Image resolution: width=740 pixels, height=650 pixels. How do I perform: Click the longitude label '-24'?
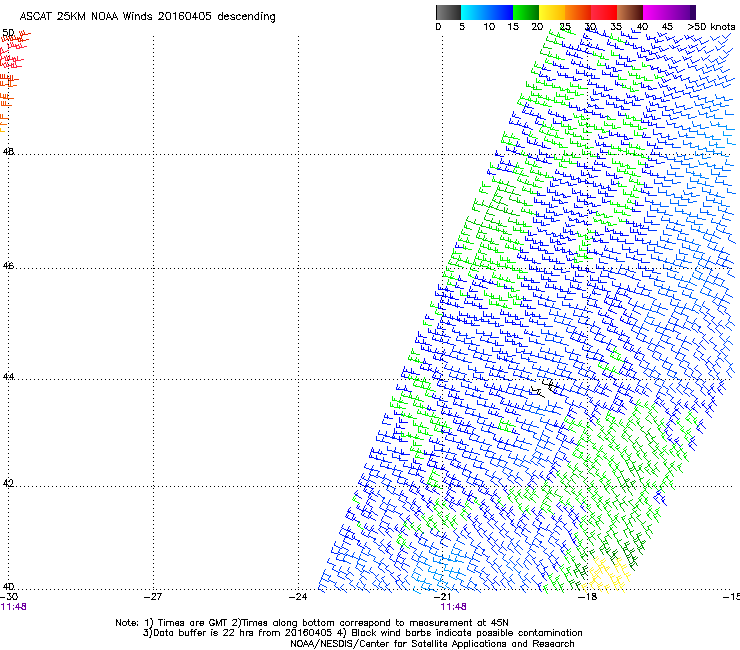click(x=298, y=597)
